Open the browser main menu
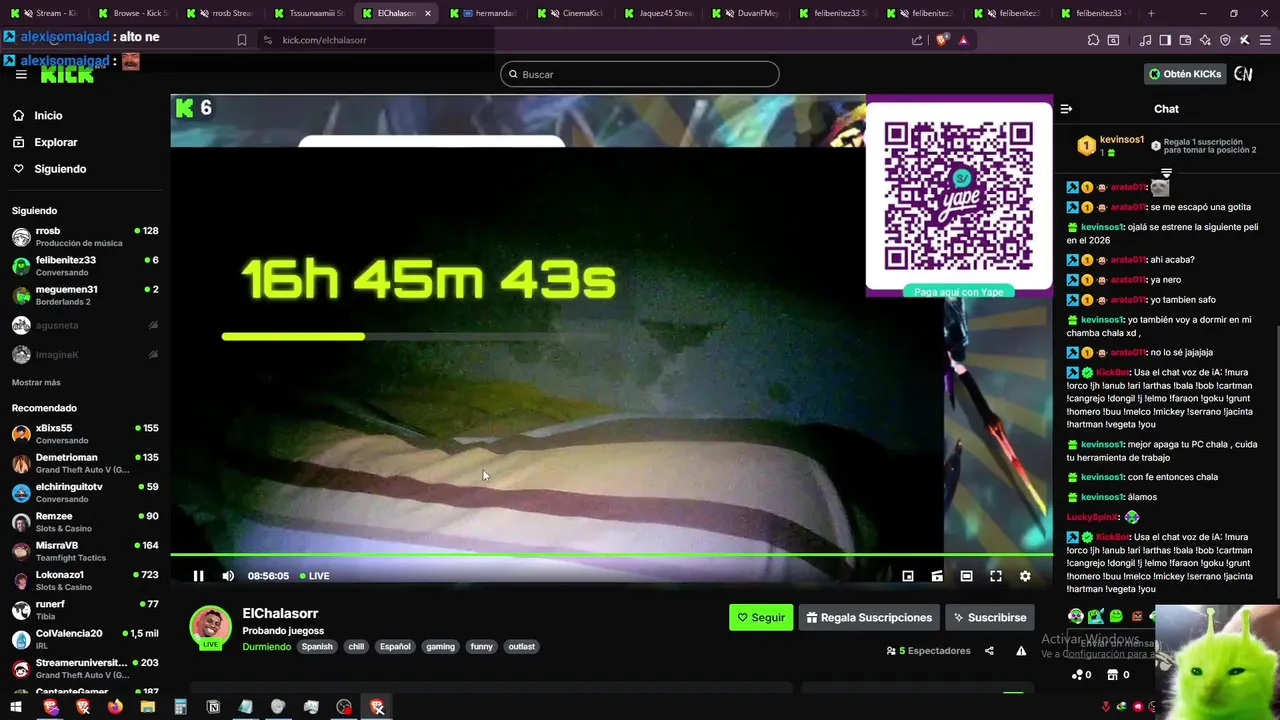The width and height of the screenshot is (1280, 720). (x=1265, y=40)
